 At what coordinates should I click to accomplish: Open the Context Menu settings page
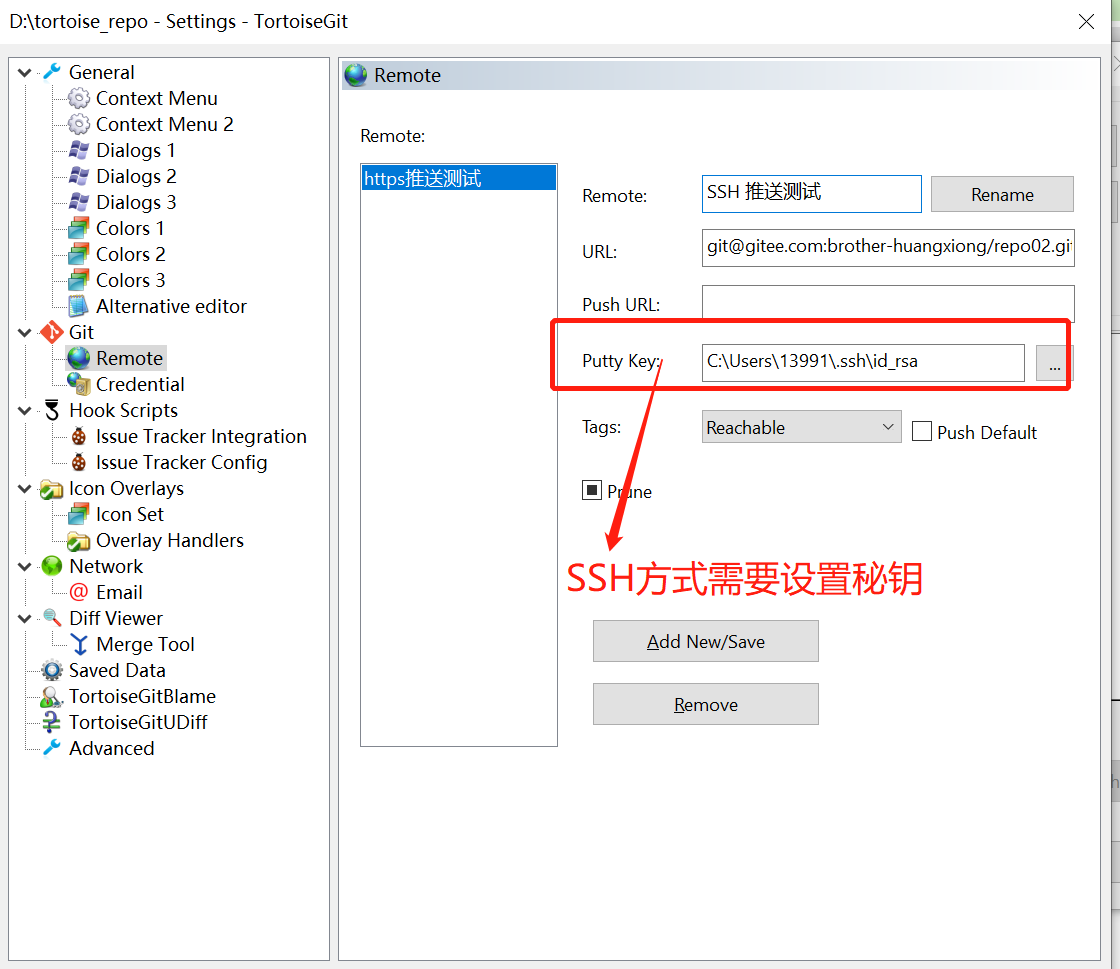(156, 99)
